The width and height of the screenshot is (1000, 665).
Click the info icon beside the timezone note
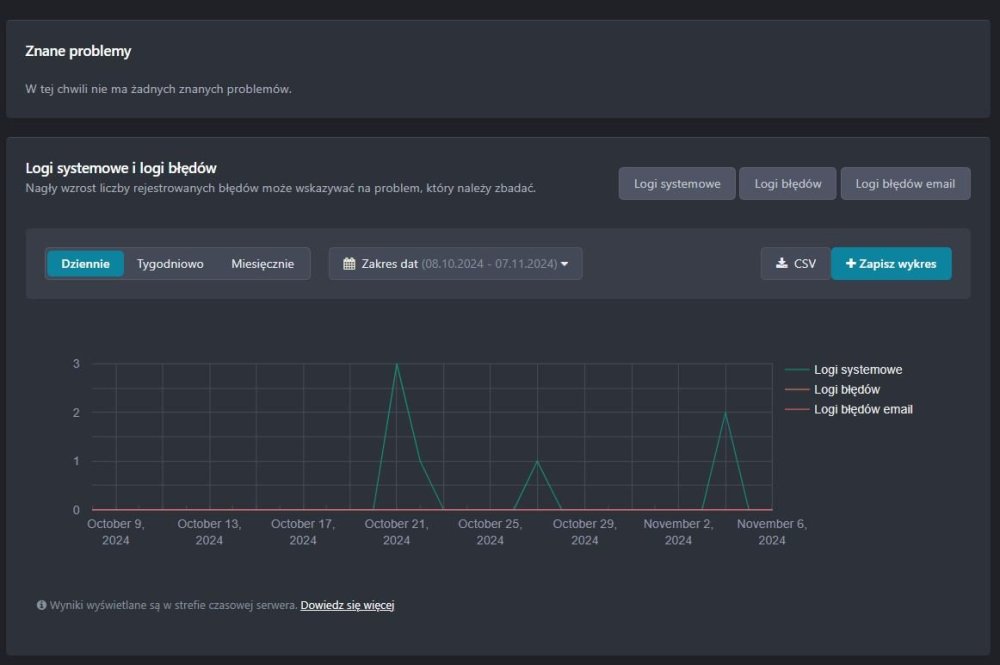tap(42, 605)
